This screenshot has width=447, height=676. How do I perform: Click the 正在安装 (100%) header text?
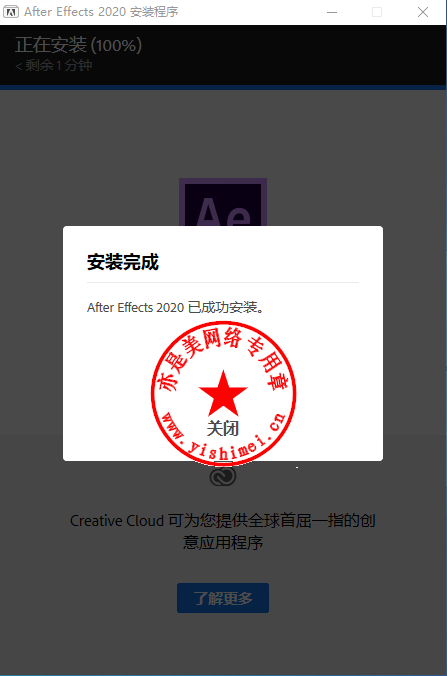point(78,45)
